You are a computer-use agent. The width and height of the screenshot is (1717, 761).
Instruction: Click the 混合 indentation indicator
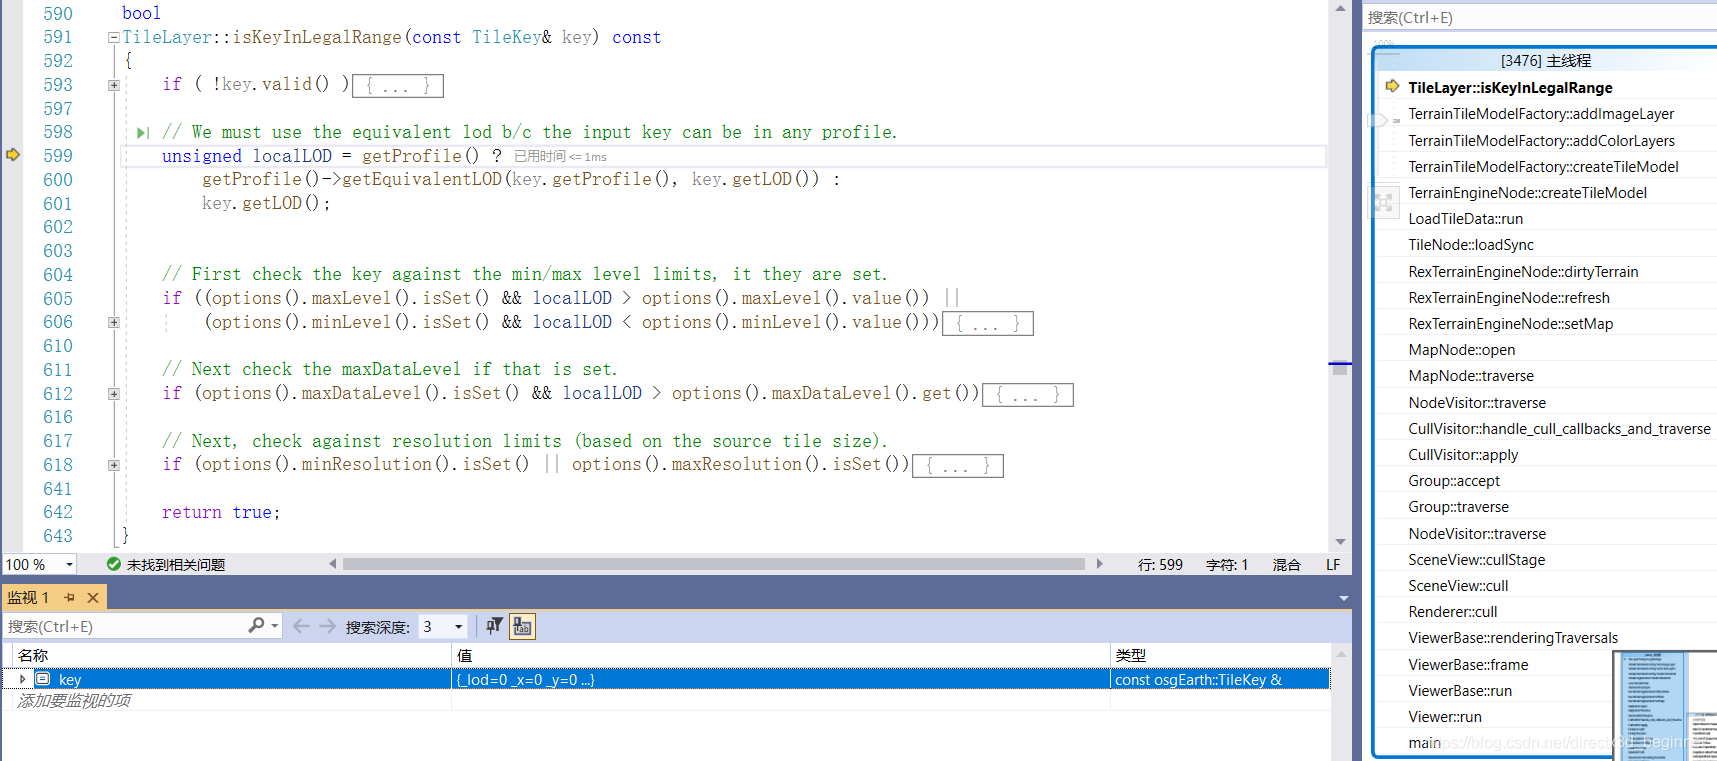tap(1286, 565)
